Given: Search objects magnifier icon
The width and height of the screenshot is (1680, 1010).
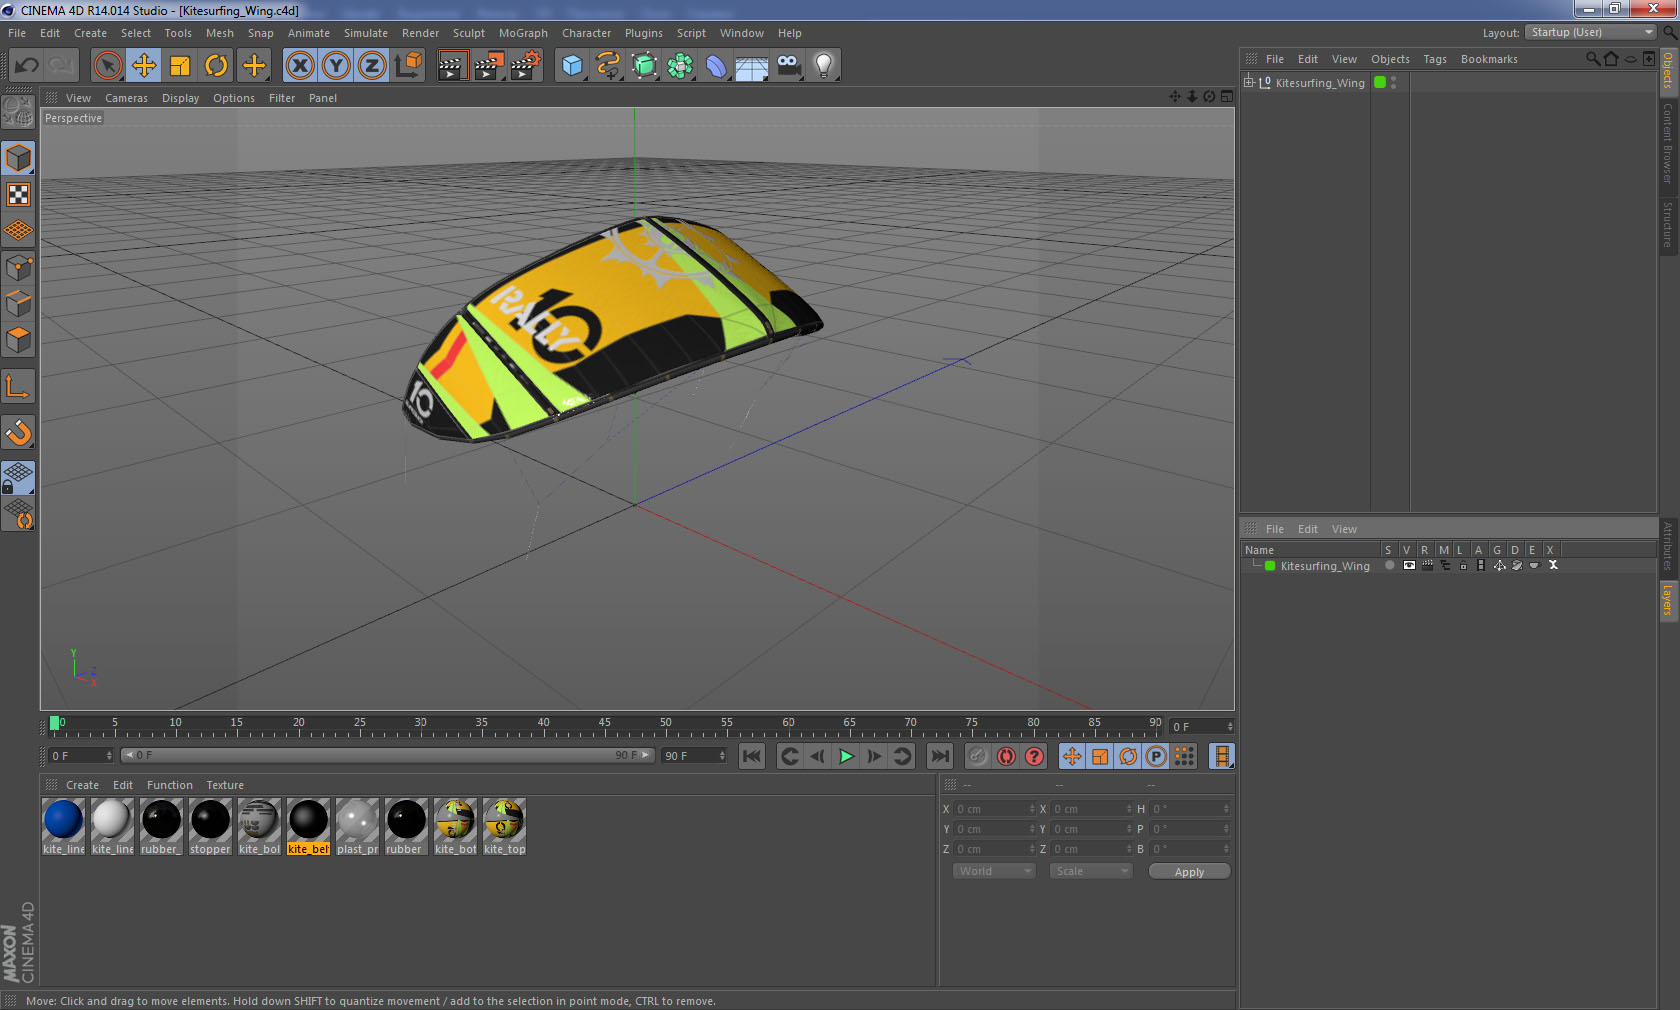Looking at the screenshot, I should (x=1592, y=59).
